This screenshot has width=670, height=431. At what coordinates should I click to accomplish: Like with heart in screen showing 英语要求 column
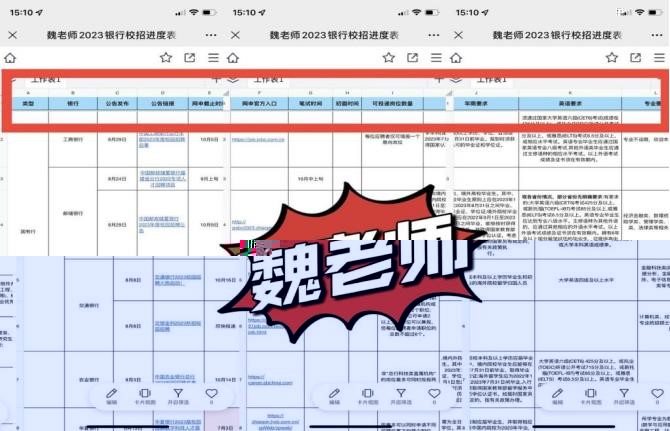658,396
